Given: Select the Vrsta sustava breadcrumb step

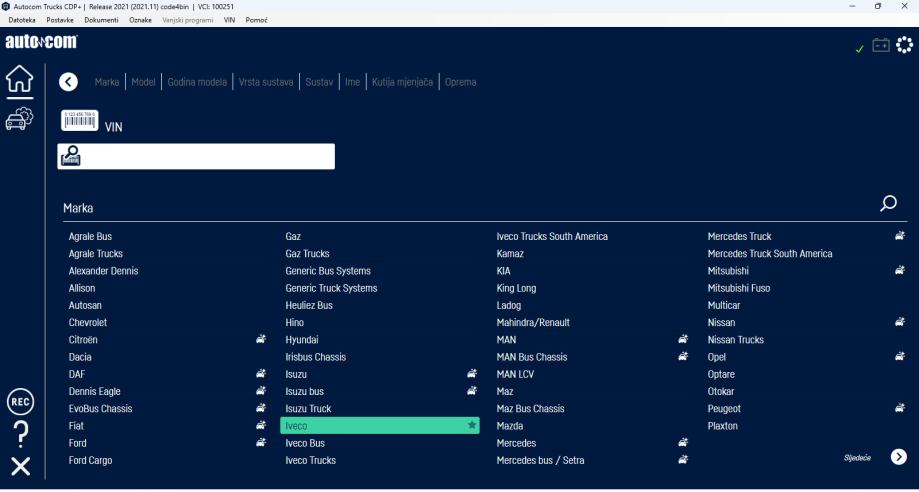Looking at the screenshot, I should [266, 82].
